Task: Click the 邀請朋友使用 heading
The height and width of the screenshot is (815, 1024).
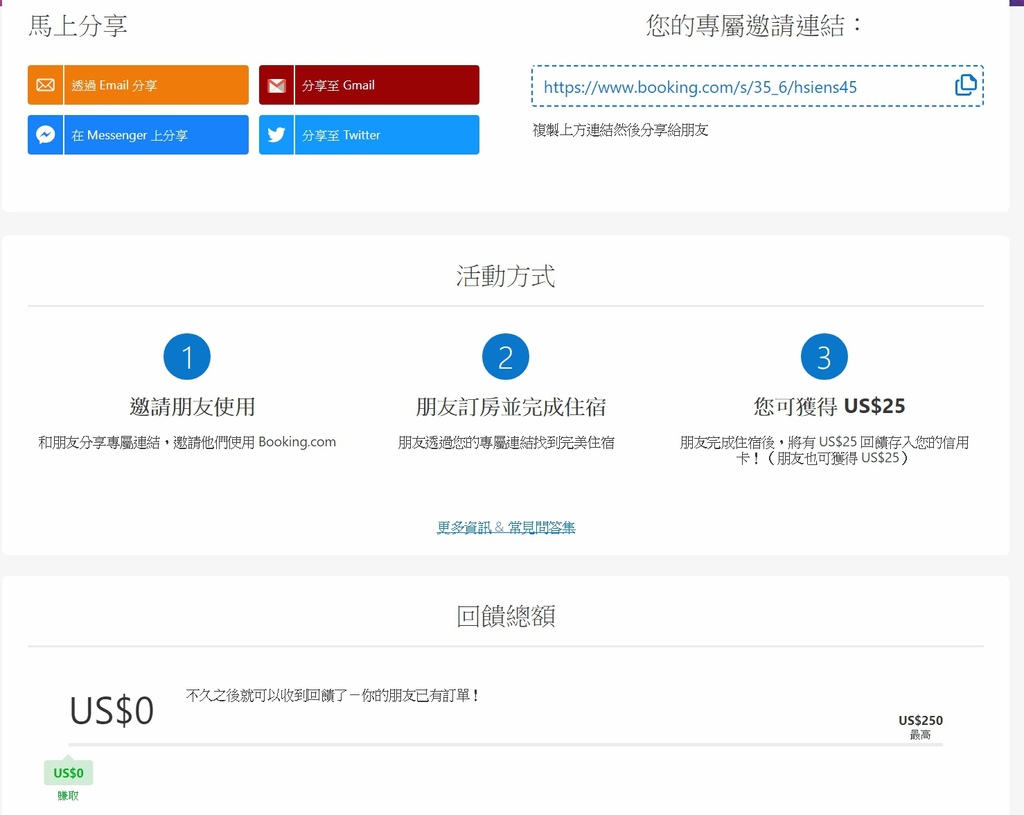Action: coord(193,407)
